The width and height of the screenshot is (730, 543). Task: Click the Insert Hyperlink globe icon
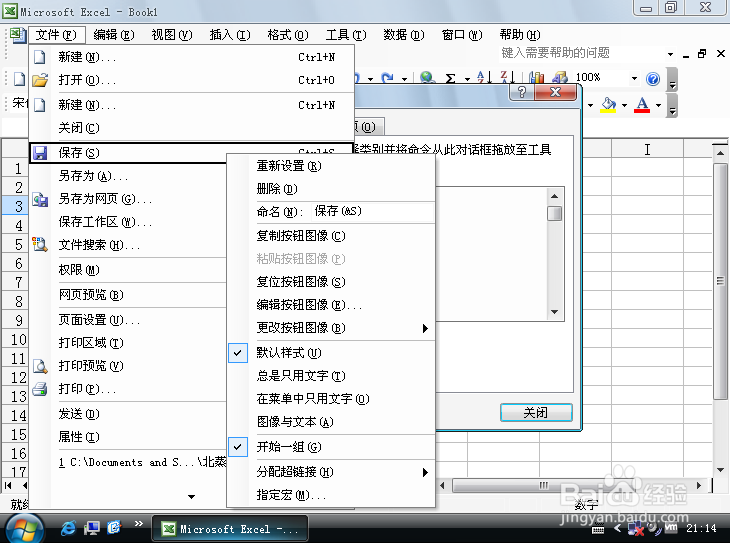(427, 78)
